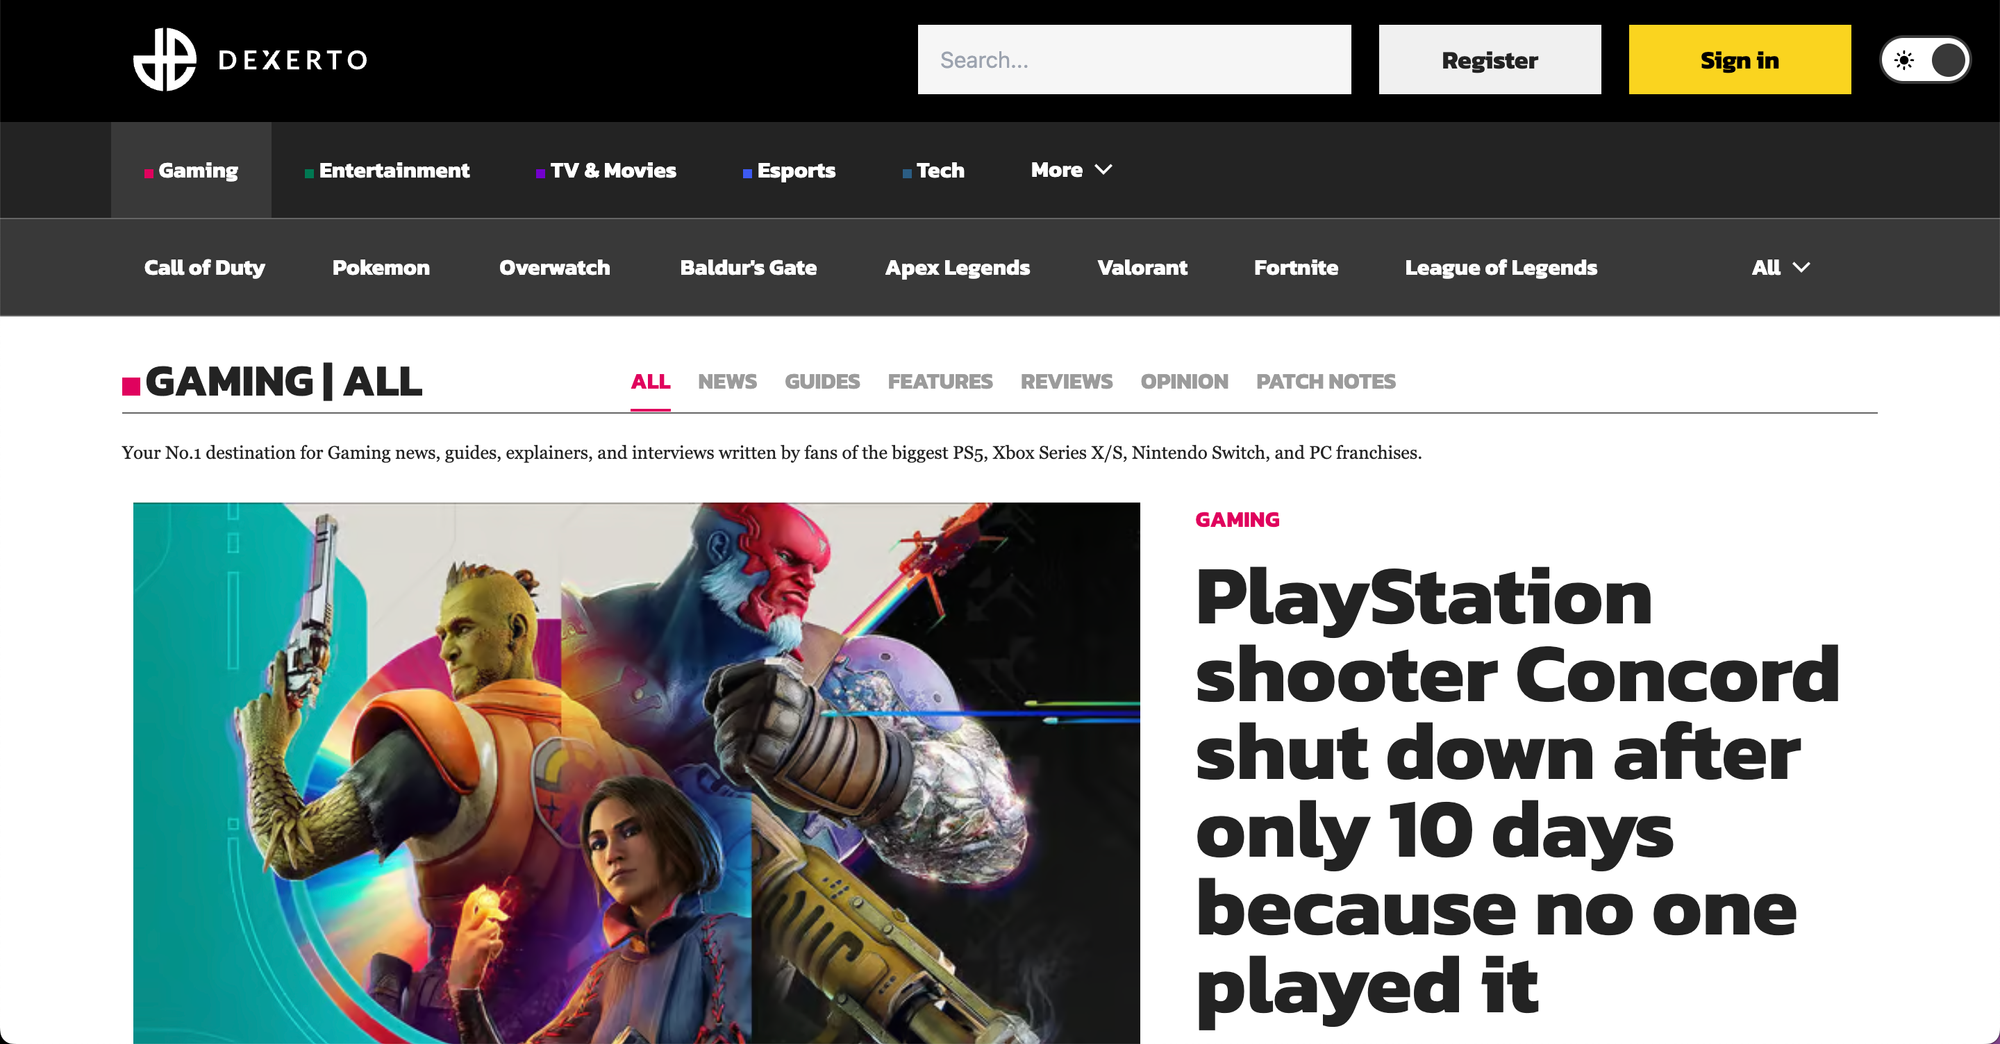The height and width of the screenshot is (1044, 2000).
Task: Select the ALL filter tab
Action: (651, 381)
